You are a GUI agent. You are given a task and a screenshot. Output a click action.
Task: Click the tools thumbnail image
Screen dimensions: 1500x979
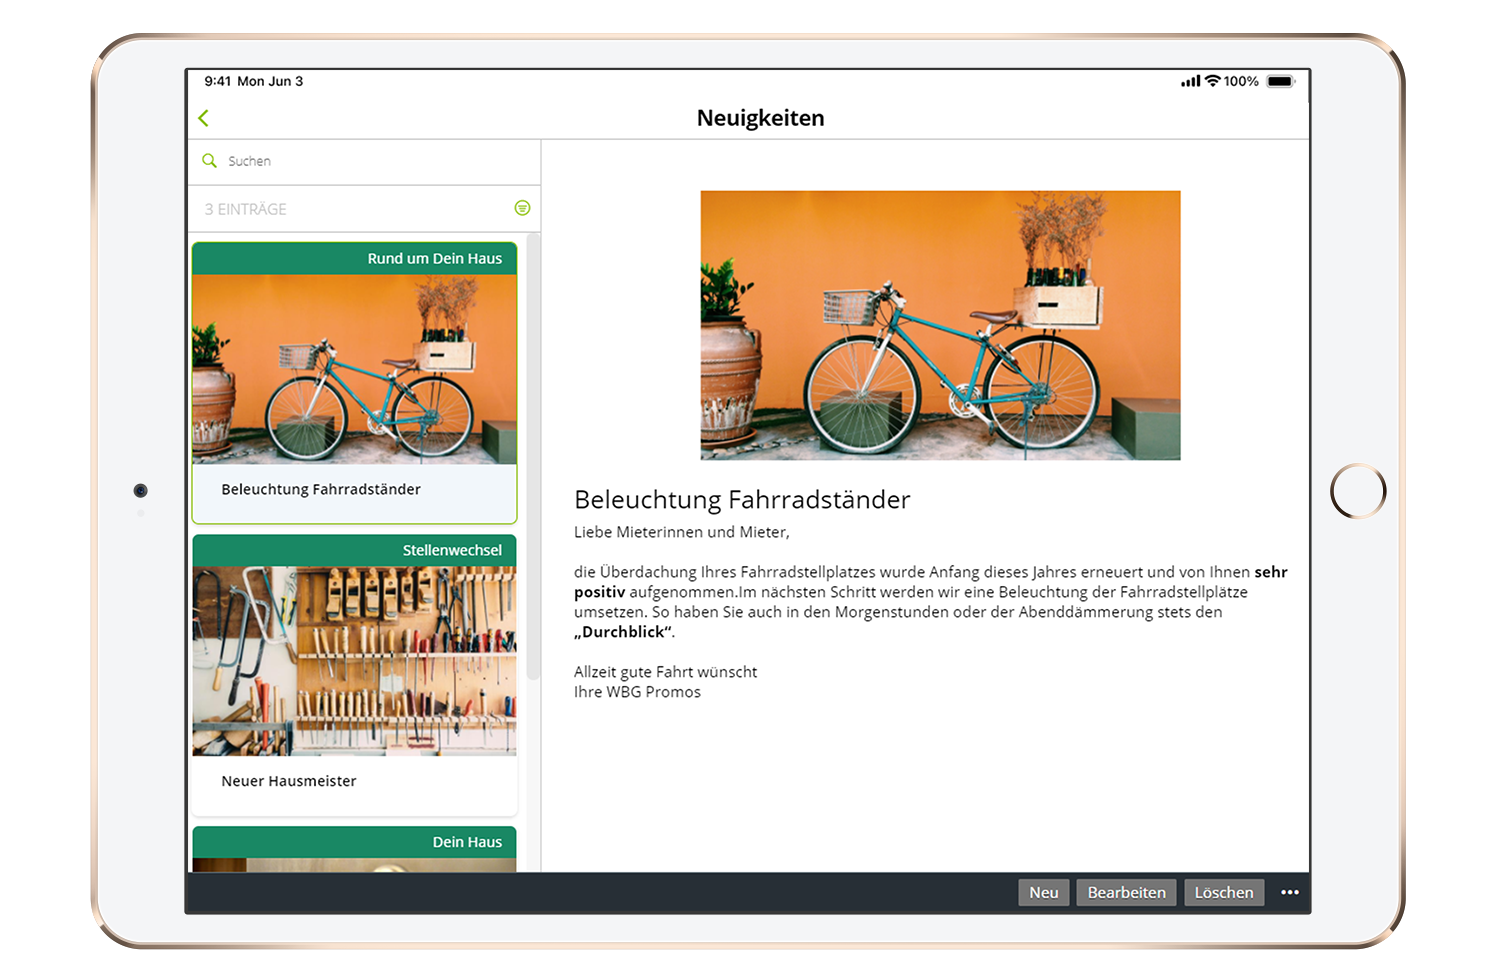point(355,661)
